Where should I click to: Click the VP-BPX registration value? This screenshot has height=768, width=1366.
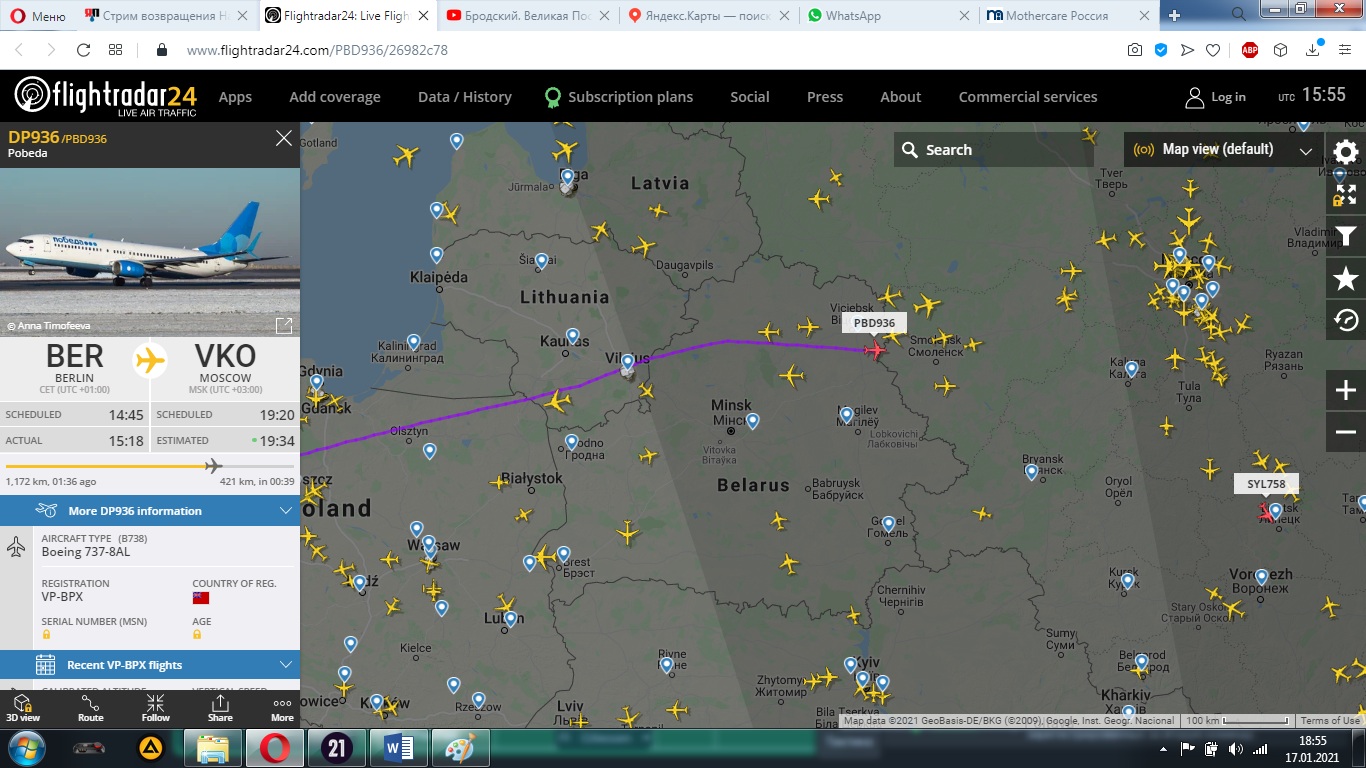click(62, 597)
